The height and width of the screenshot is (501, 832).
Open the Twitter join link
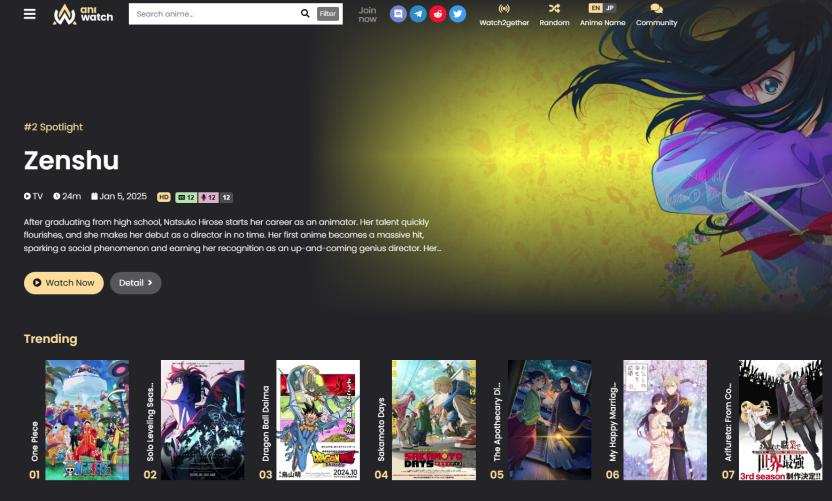(x=458, y=14)
